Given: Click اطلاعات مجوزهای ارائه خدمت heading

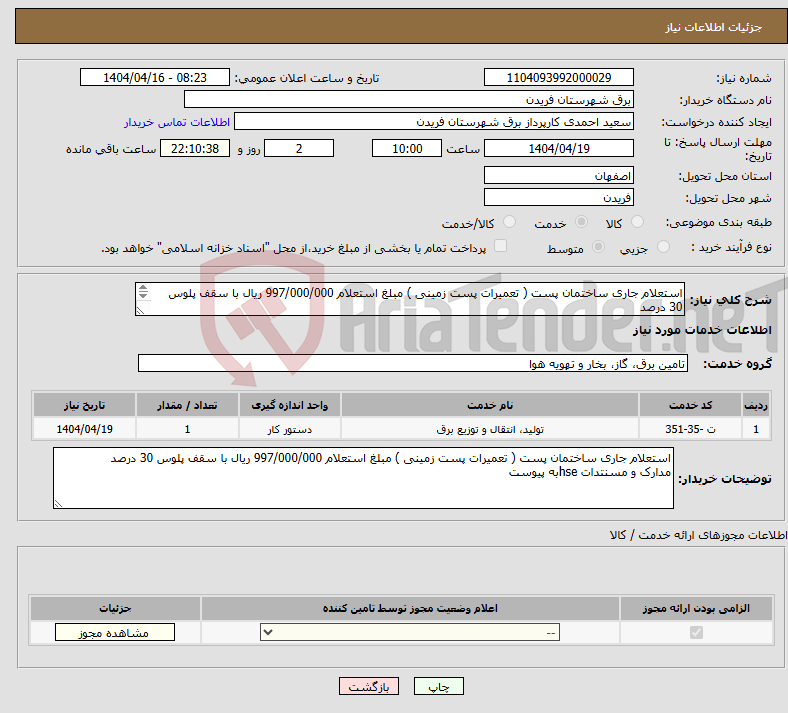Looking at the screenshot, I should tap(698, 535).
